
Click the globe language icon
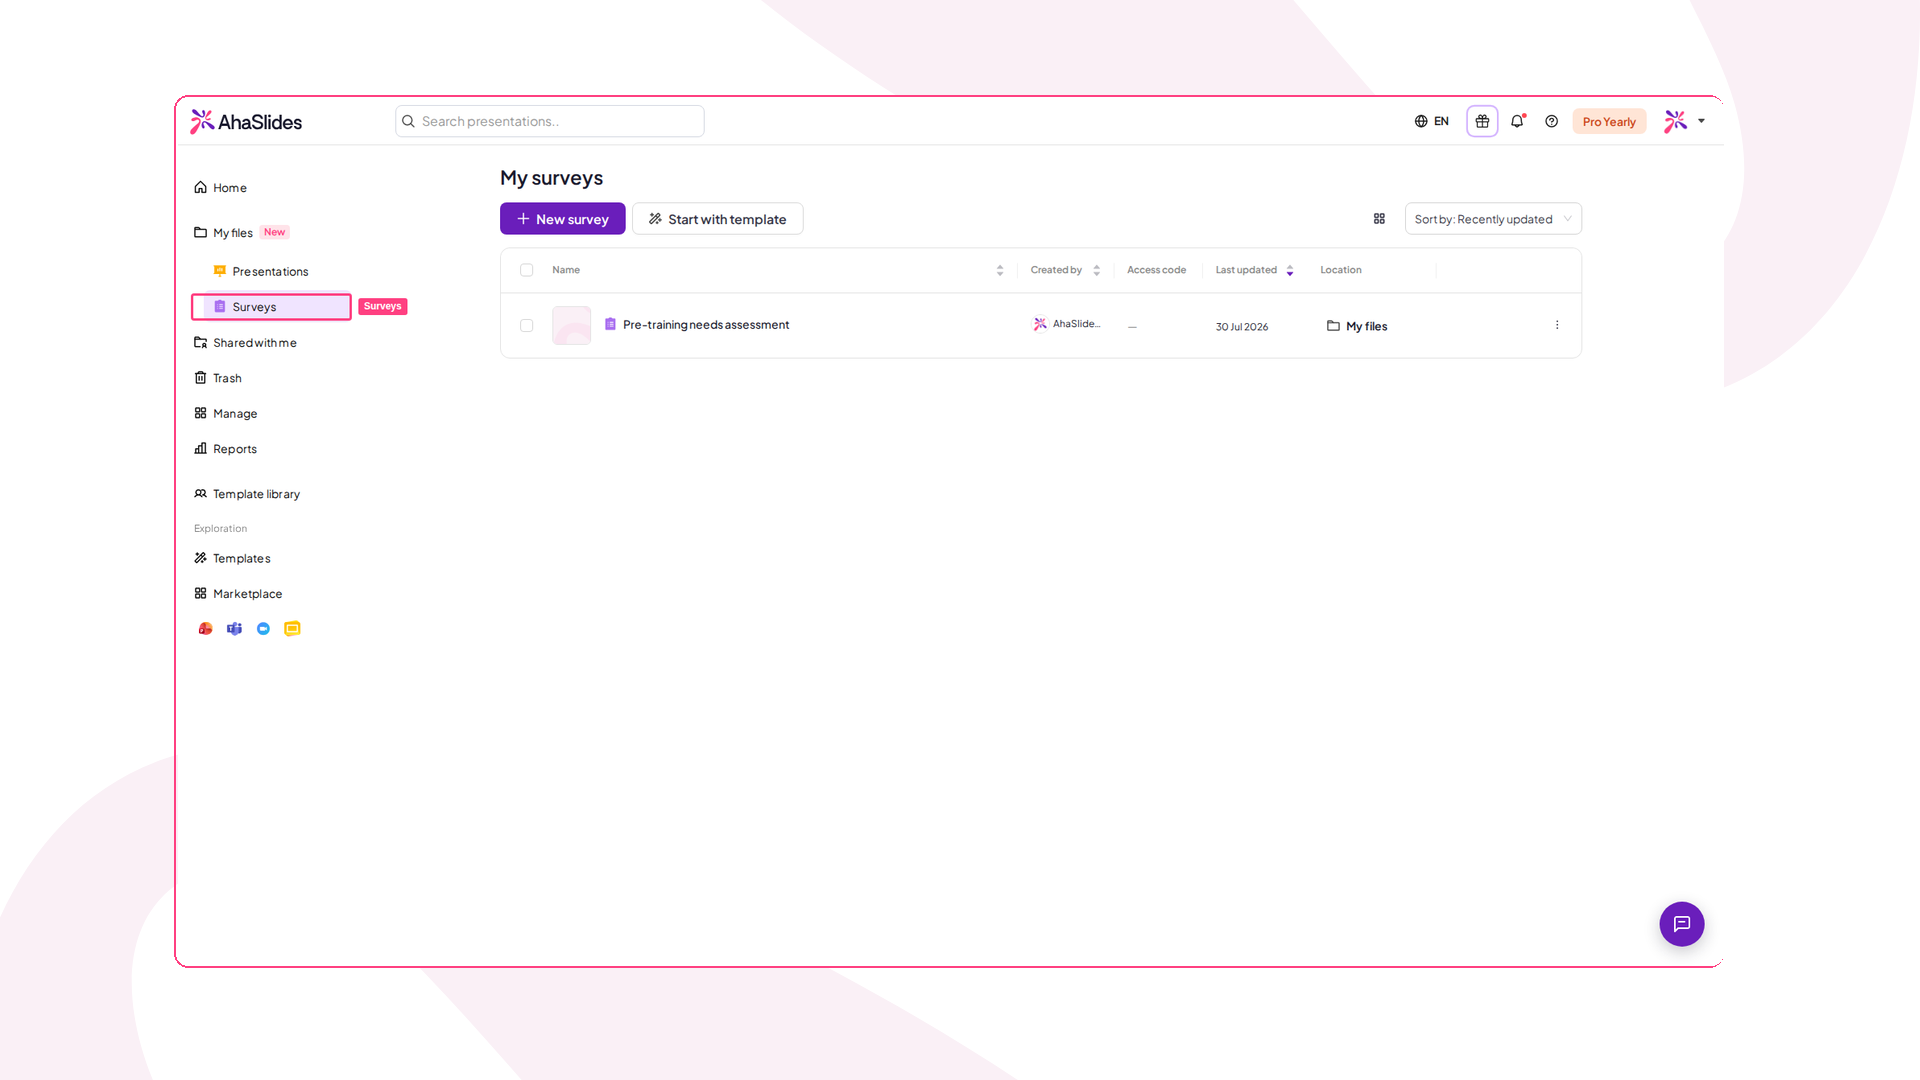1421,121
